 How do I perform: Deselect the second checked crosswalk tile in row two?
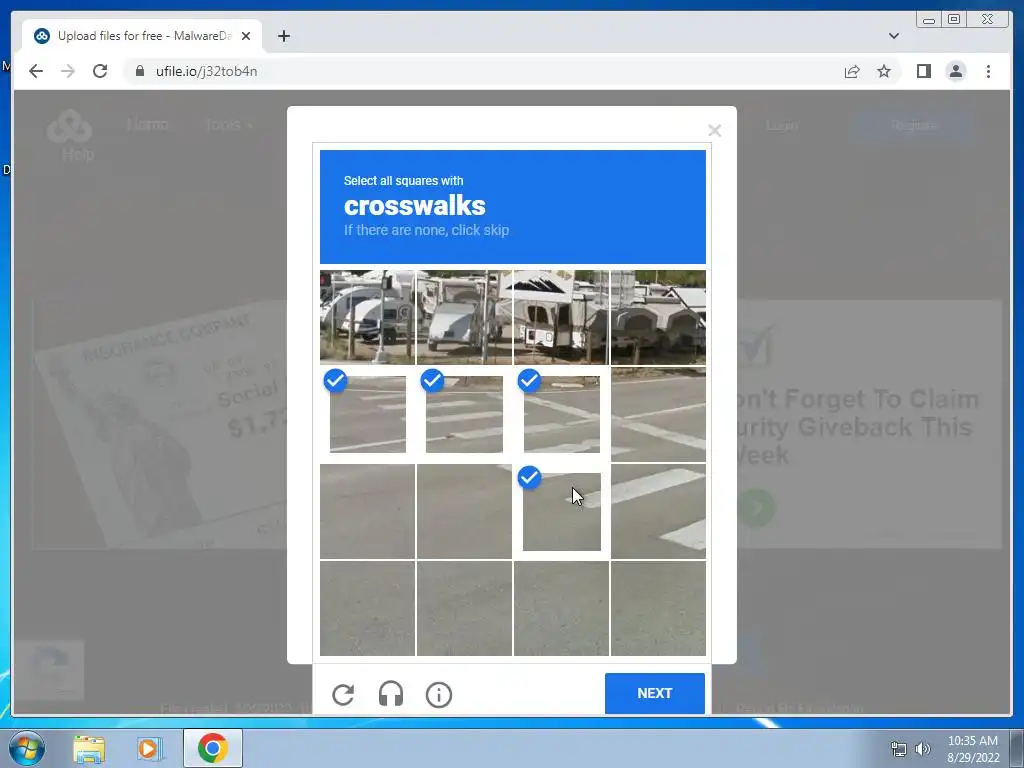coord(464,414)
